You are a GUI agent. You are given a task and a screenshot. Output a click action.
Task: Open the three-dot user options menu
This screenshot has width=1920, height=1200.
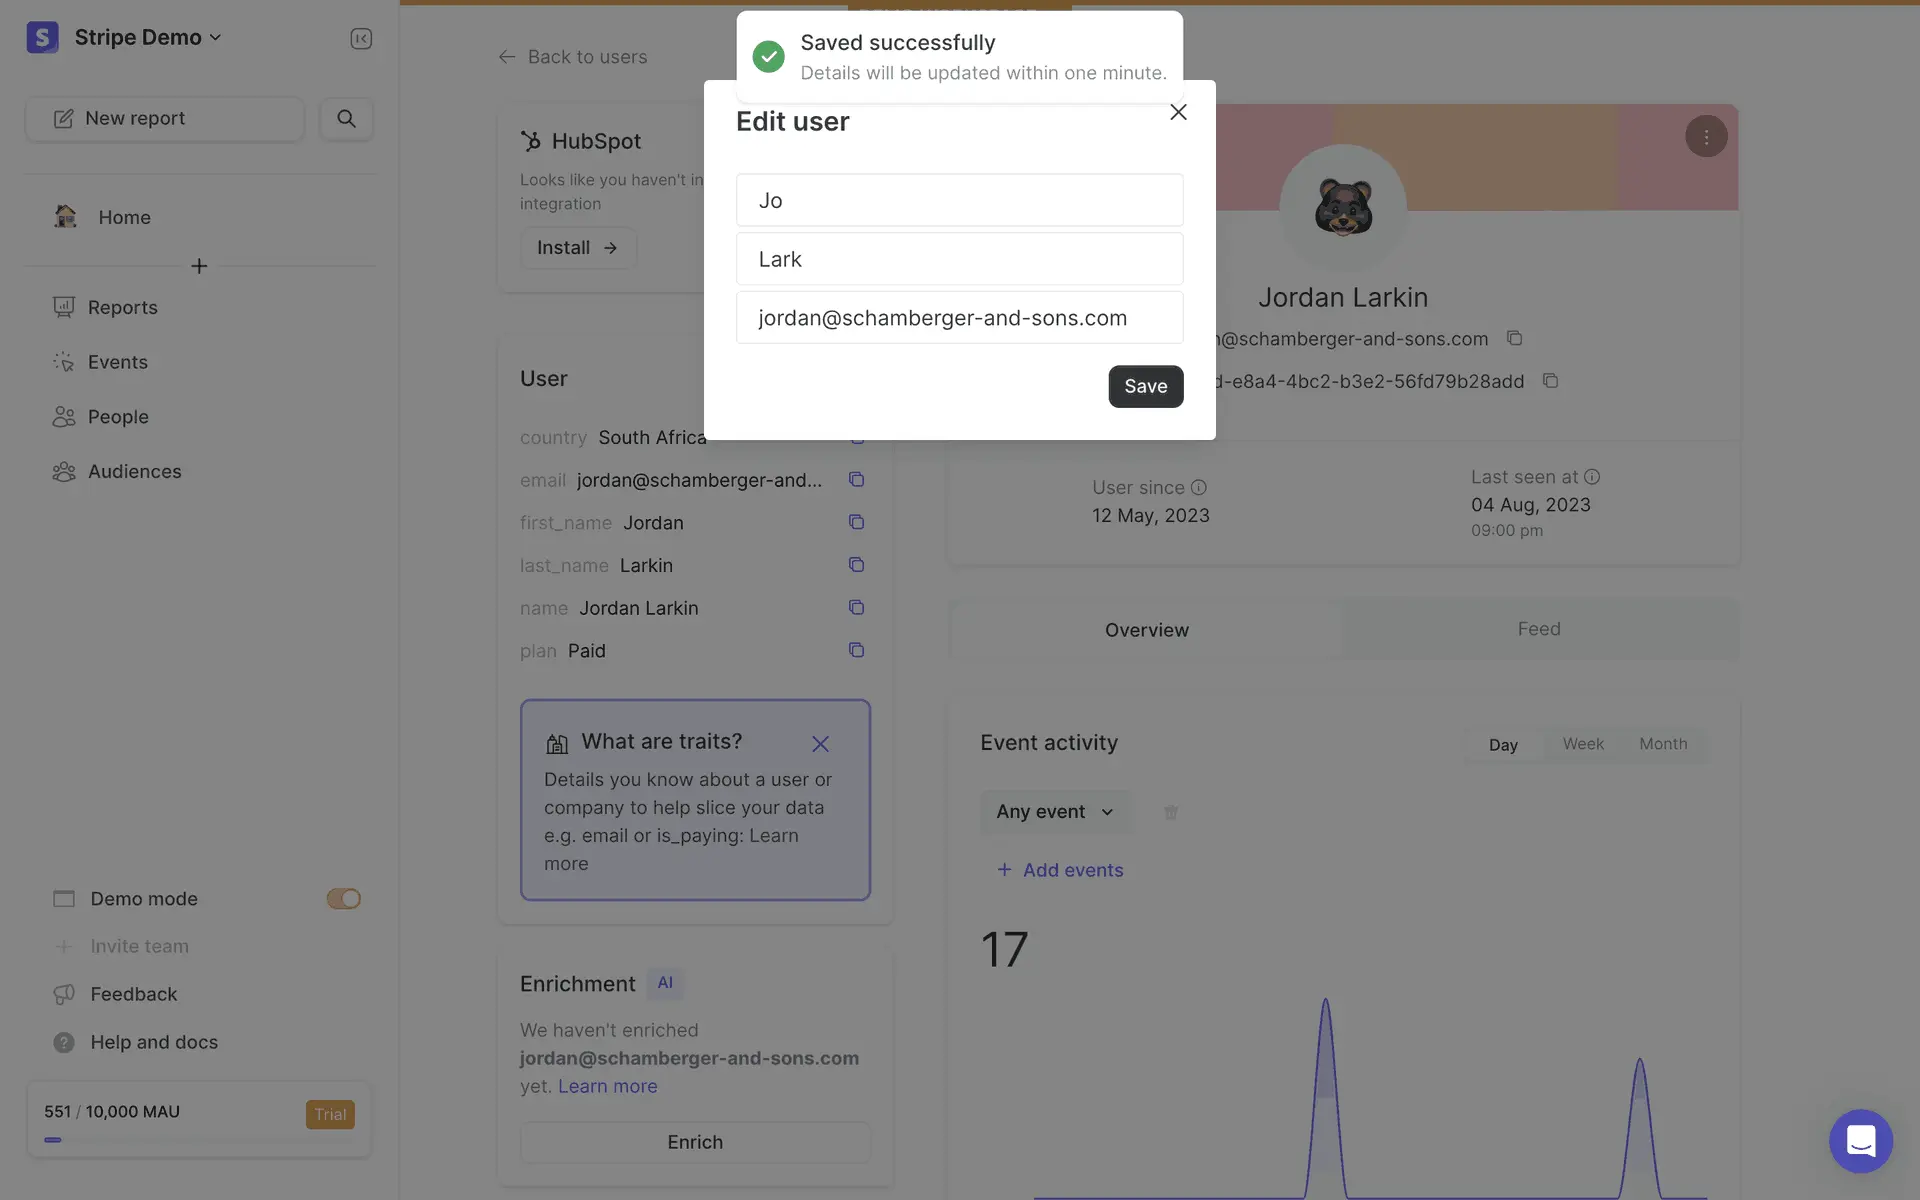click(1706, 136)
